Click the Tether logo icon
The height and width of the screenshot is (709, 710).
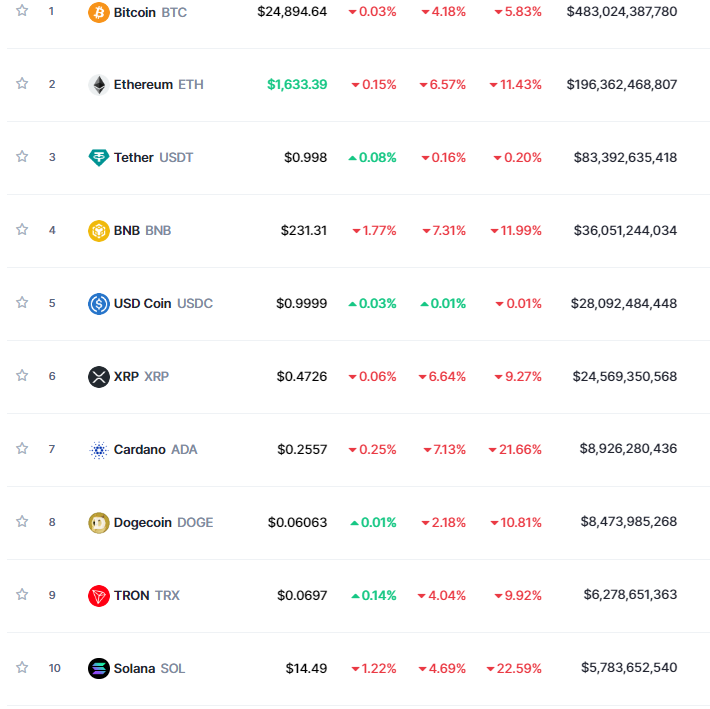[98, 158]
